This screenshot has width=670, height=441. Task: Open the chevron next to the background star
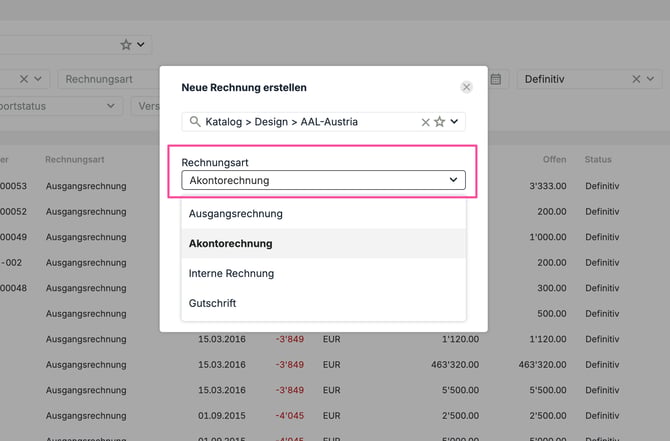coord(141,44)
